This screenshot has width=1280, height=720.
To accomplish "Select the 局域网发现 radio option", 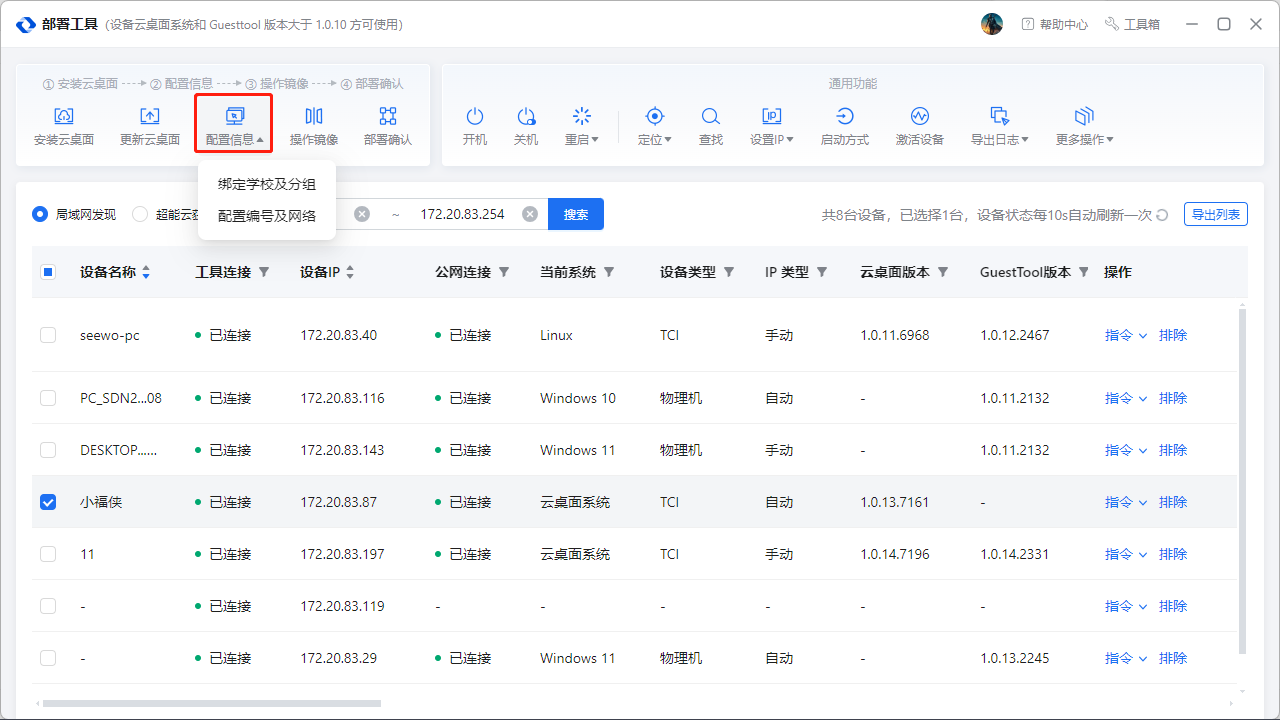I will 40,214.
